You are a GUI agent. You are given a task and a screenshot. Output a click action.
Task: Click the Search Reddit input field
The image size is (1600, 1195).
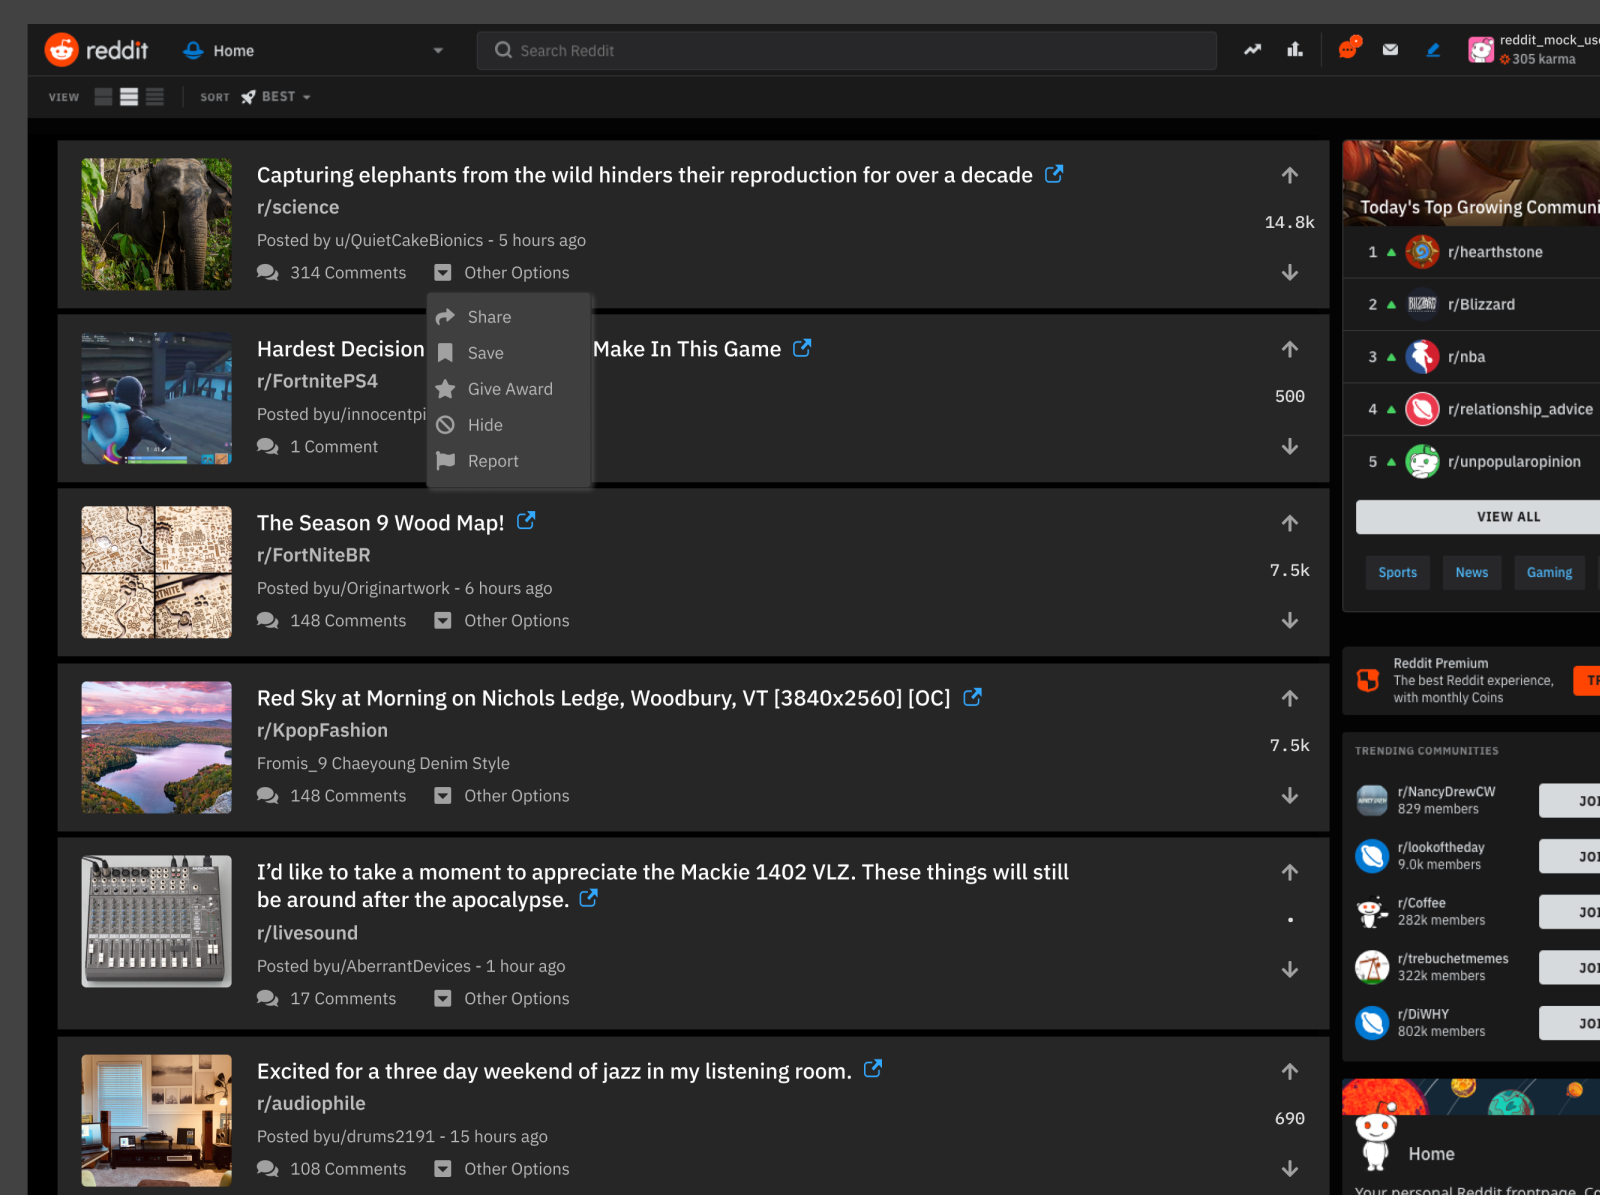pyautogui.click(x=845, y=50)
